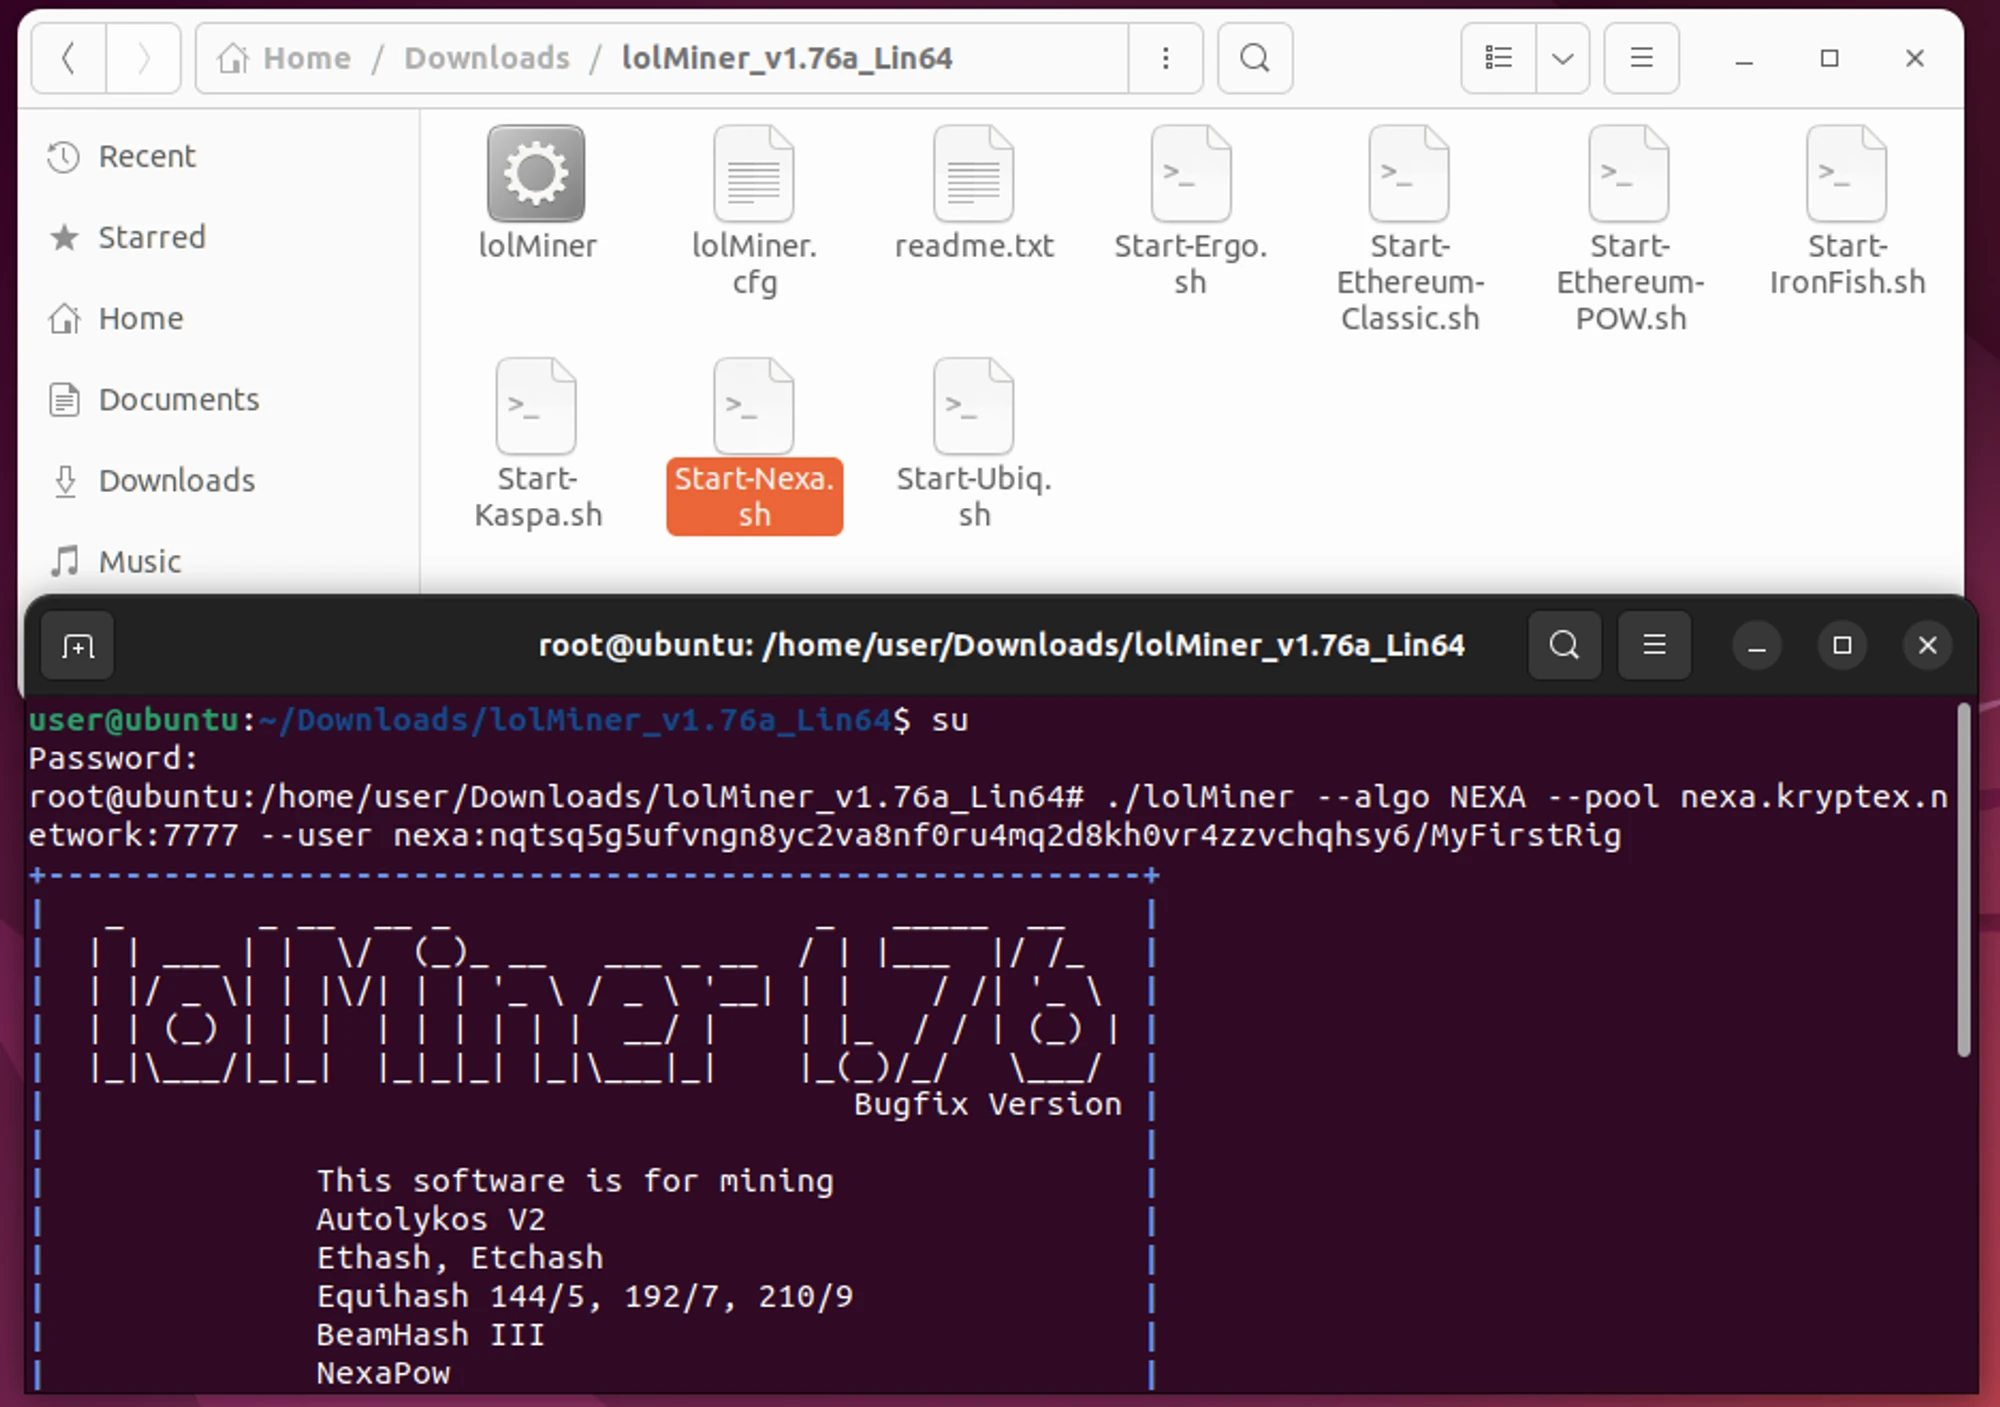Click the file manager search icon
The image size is (2000, 1407).
coord(1254,58)
